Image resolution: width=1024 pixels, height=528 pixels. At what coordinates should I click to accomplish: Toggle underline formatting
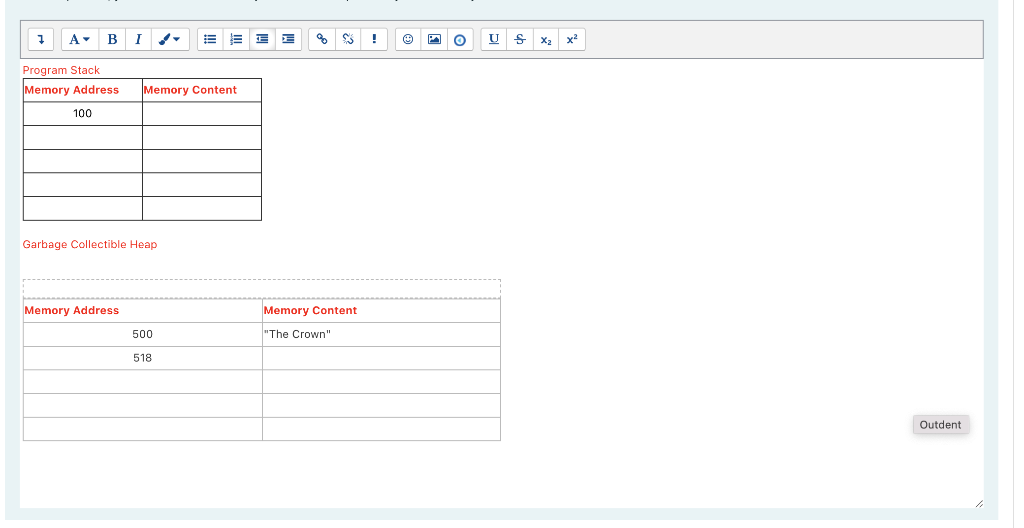(x=494, y=39)
